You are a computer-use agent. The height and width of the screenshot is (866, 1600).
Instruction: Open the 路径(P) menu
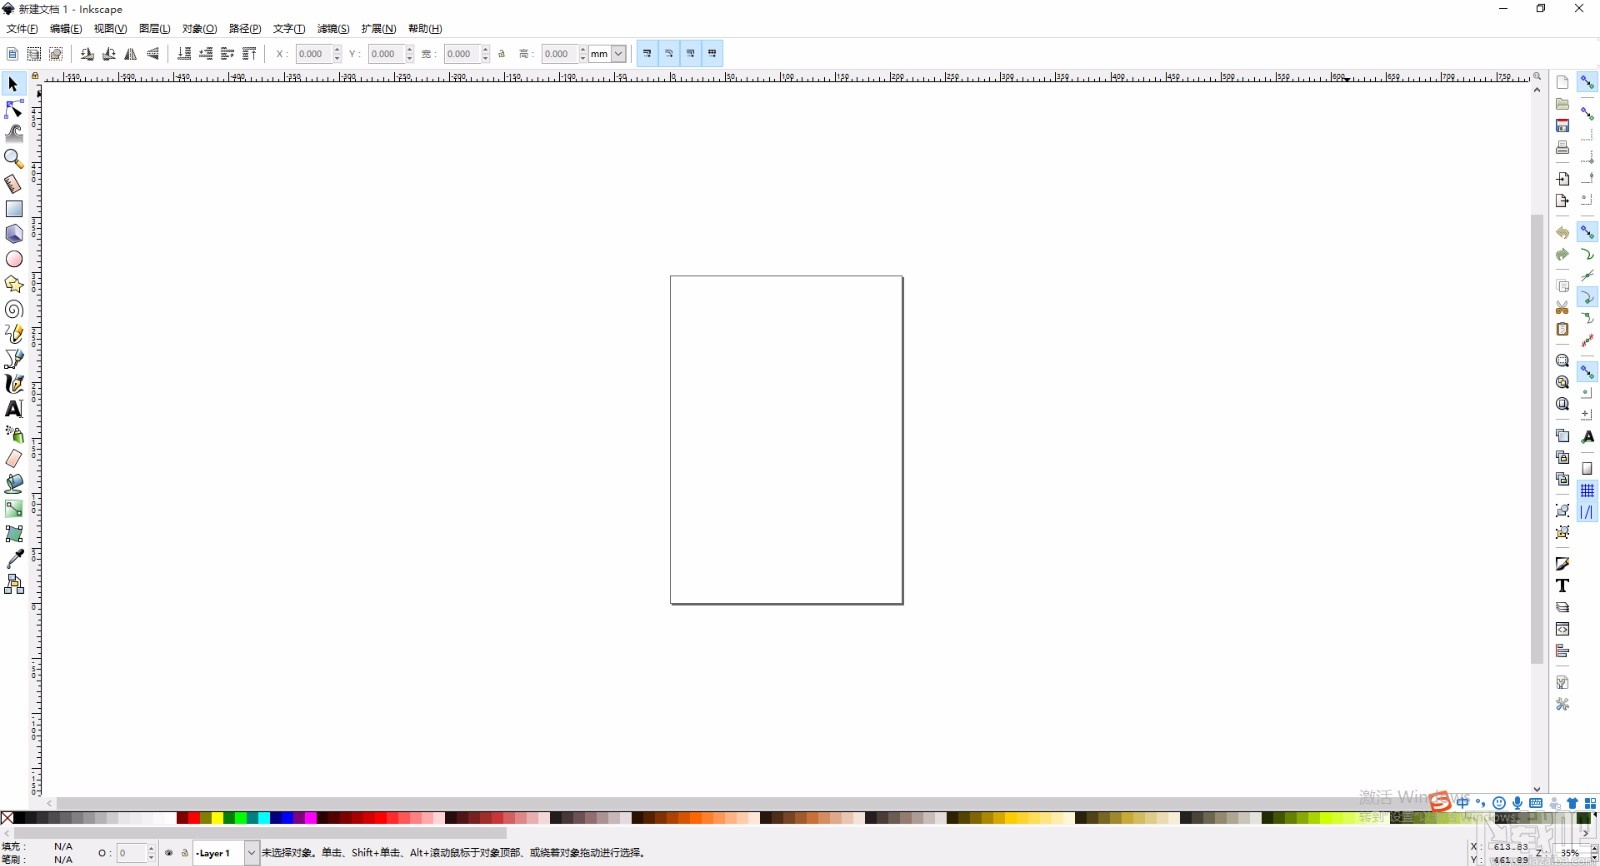245,29
